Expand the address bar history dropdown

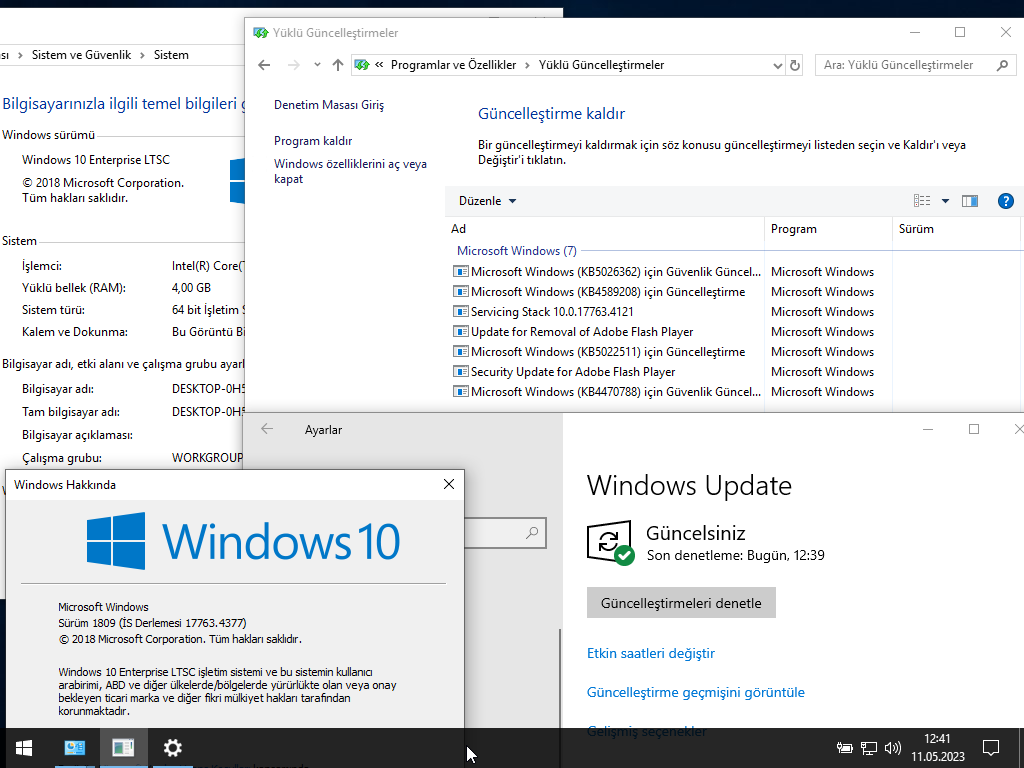777,65
